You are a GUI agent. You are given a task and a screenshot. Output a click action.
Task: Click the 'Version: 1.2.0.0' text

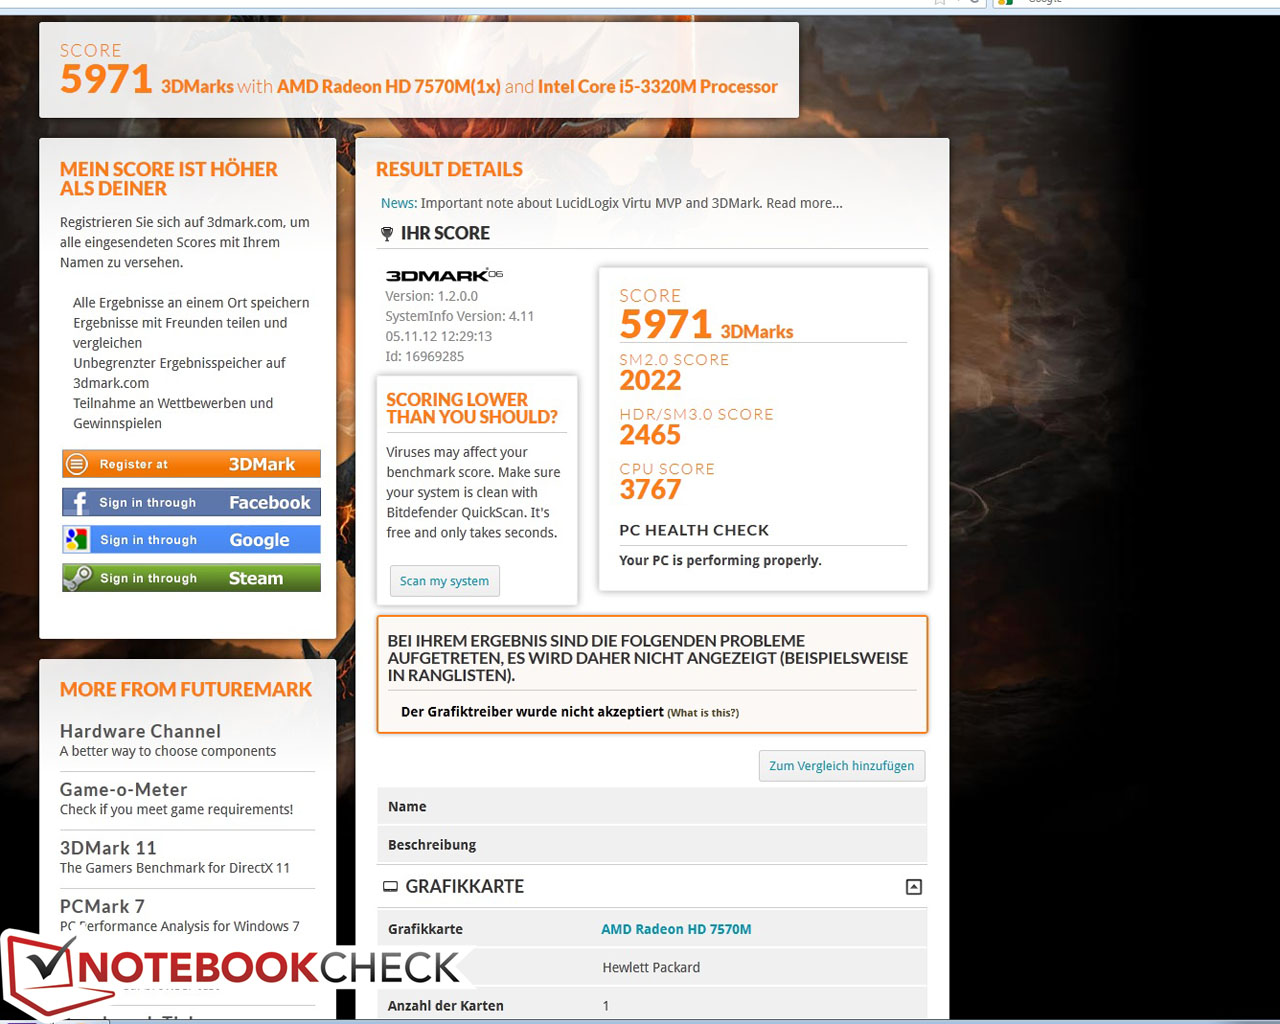coord(432,297)
